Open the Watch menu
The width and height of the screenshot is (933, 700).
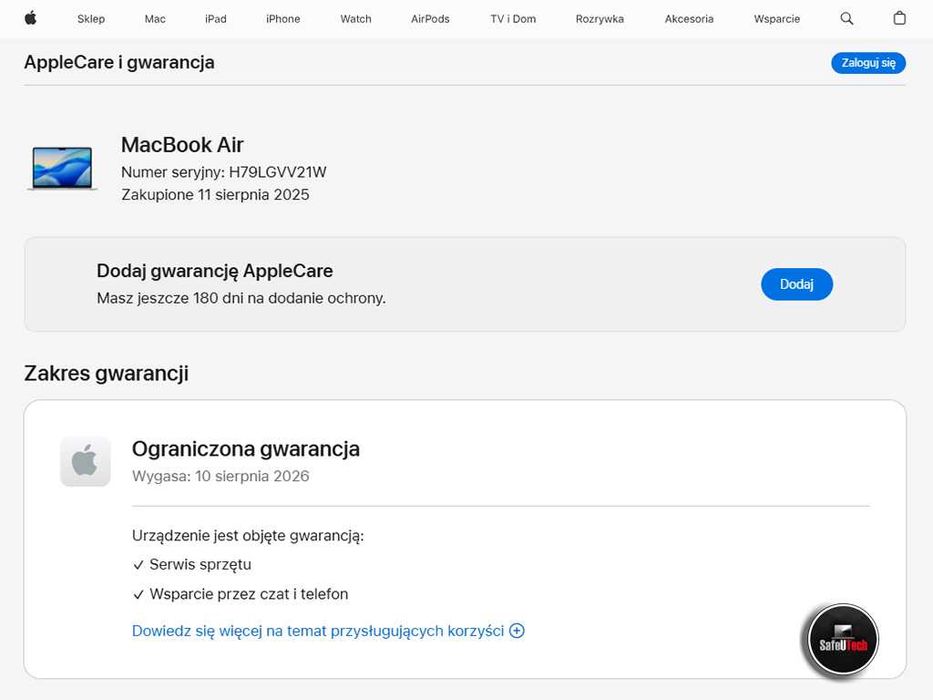click(x=355, y=19)
